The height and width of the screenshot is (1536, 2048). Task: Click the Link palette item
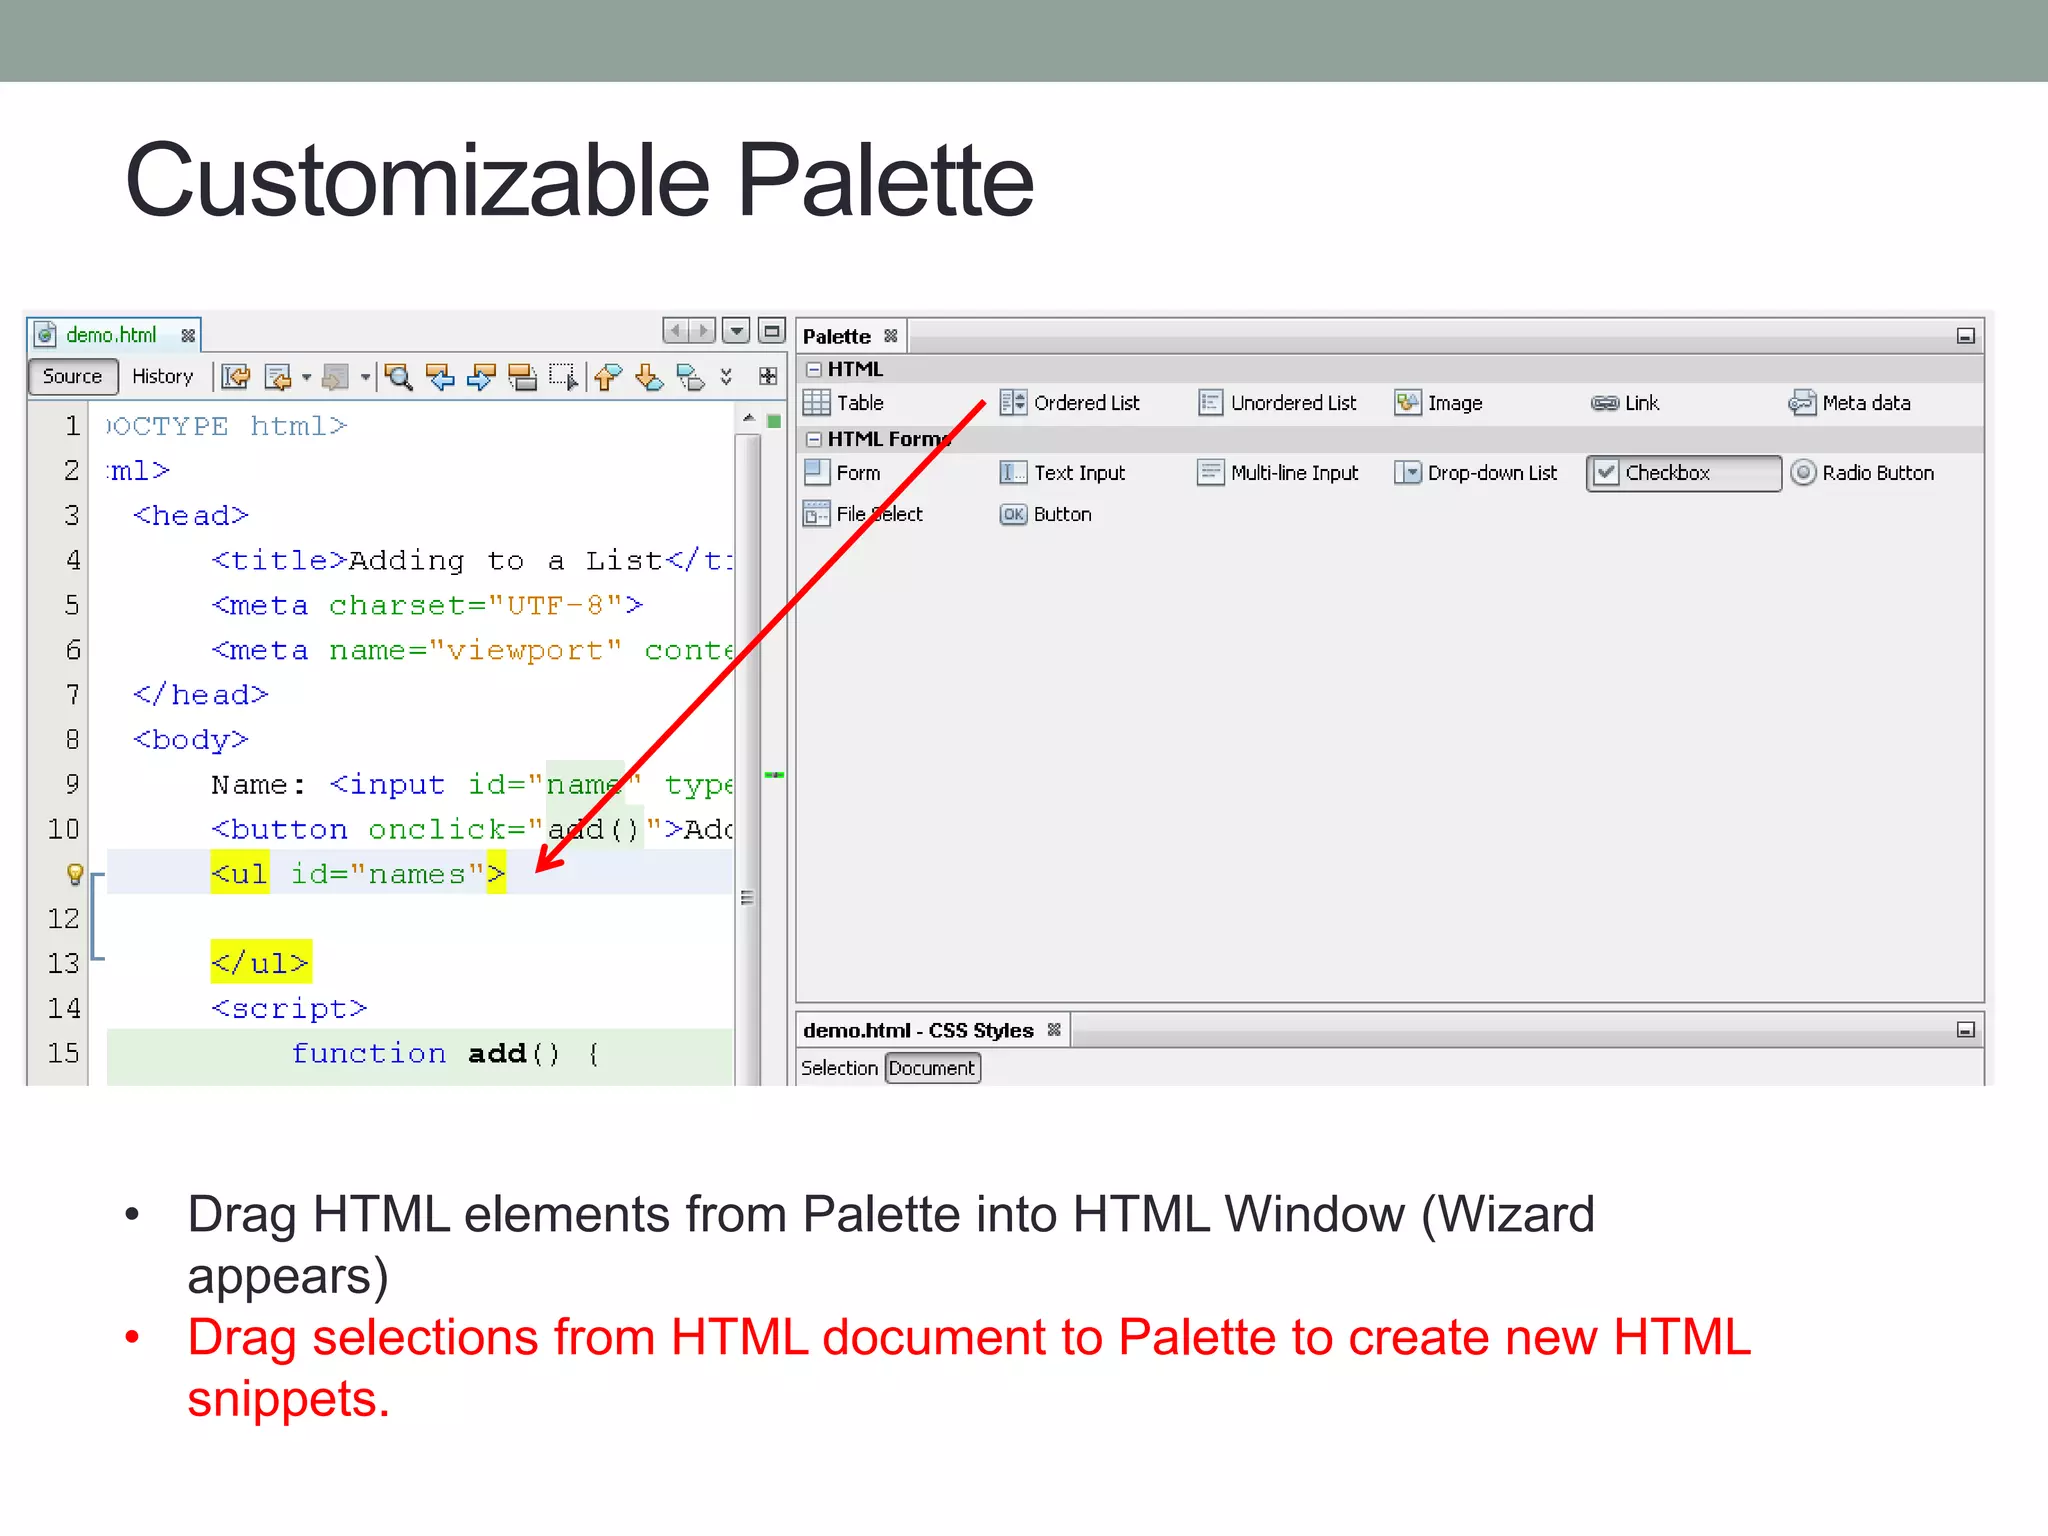tap(1625, 403)
